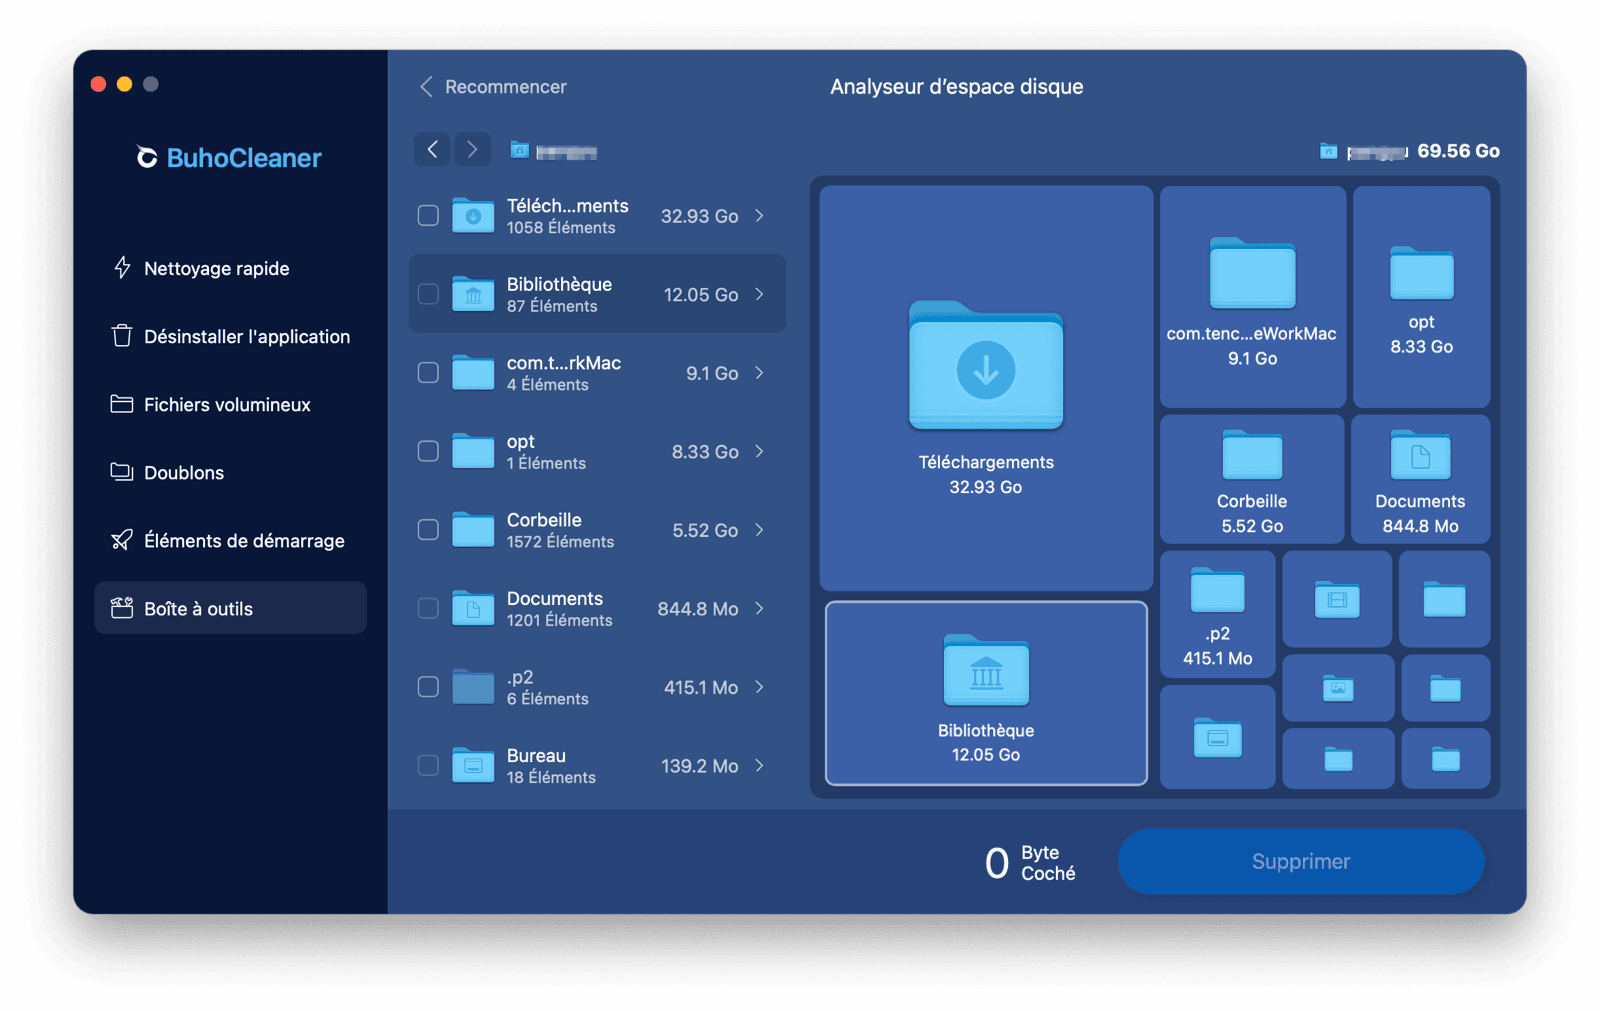
Task: Check the Documents checkbox
Action: coord(428,608)
